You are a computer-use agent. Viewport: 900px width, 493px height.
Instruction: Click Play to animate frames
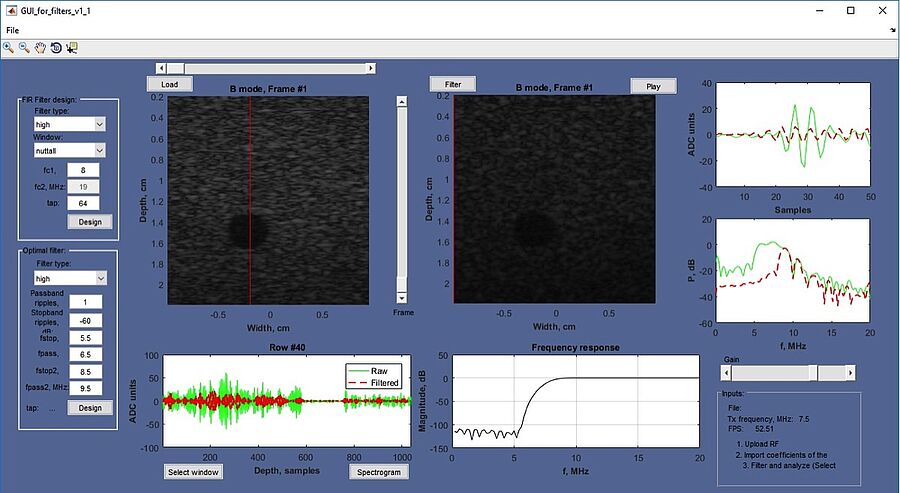pyautogui.click(x=653, y=86)
